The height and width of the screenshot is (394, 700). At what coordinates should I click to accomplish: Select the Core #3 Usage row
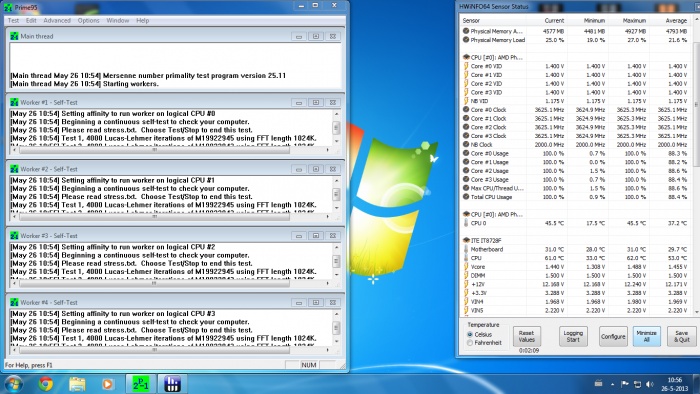(576, 179)
